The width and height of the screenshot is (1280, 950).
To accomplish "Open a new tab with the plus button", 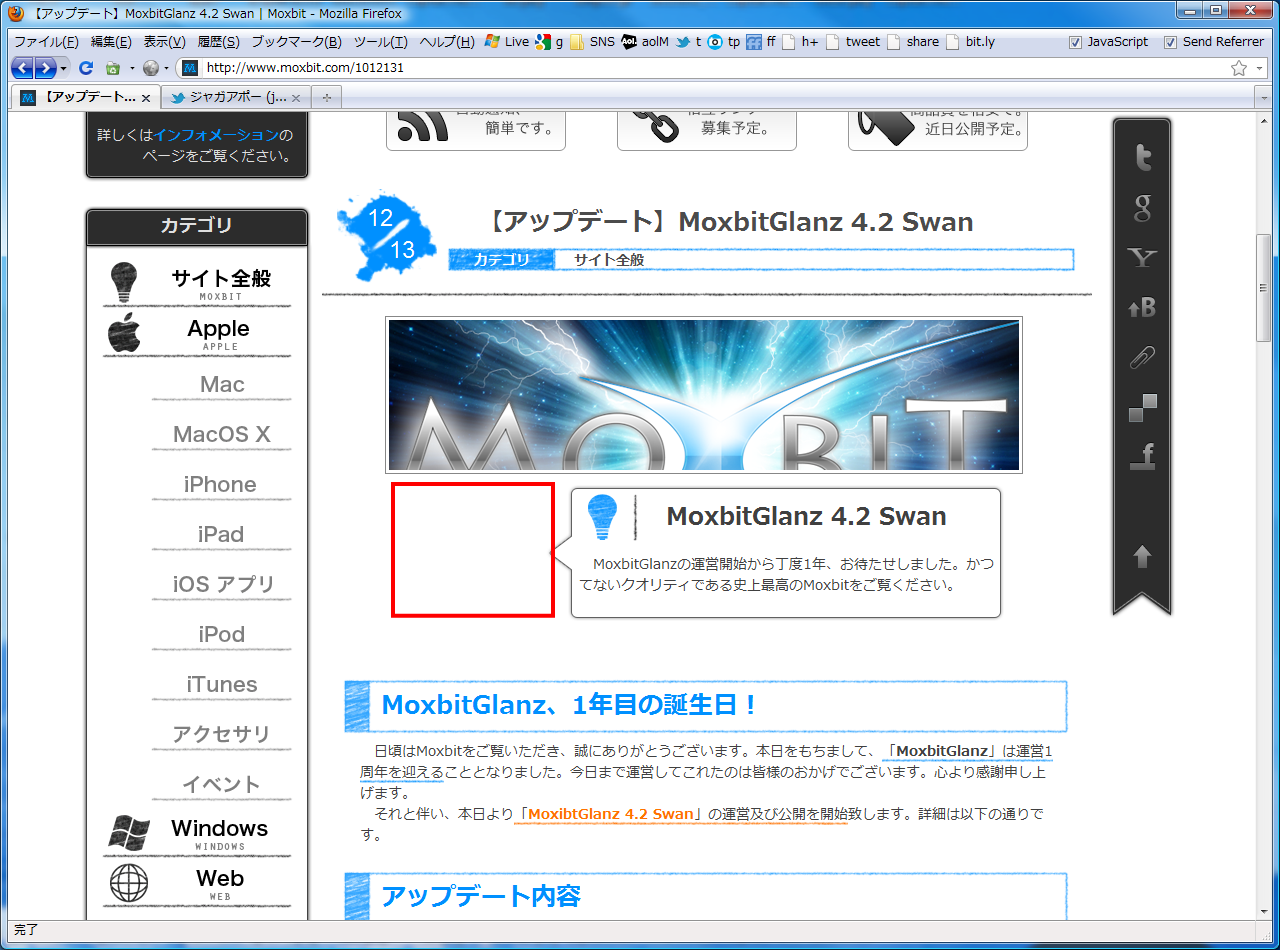I will click(327, 97).
